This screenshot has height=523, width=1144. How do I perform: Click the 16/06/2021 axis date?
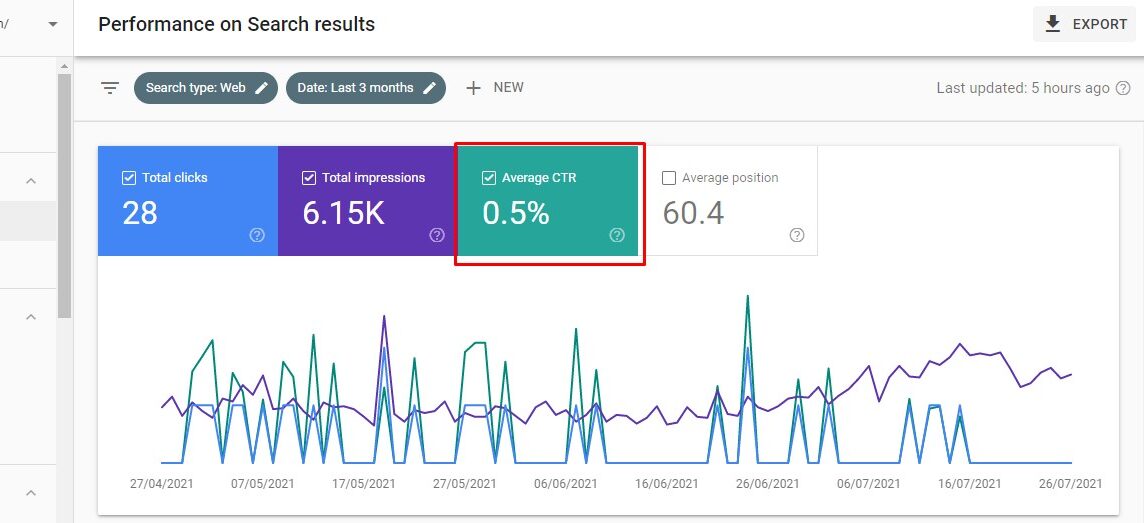(666, 484)
